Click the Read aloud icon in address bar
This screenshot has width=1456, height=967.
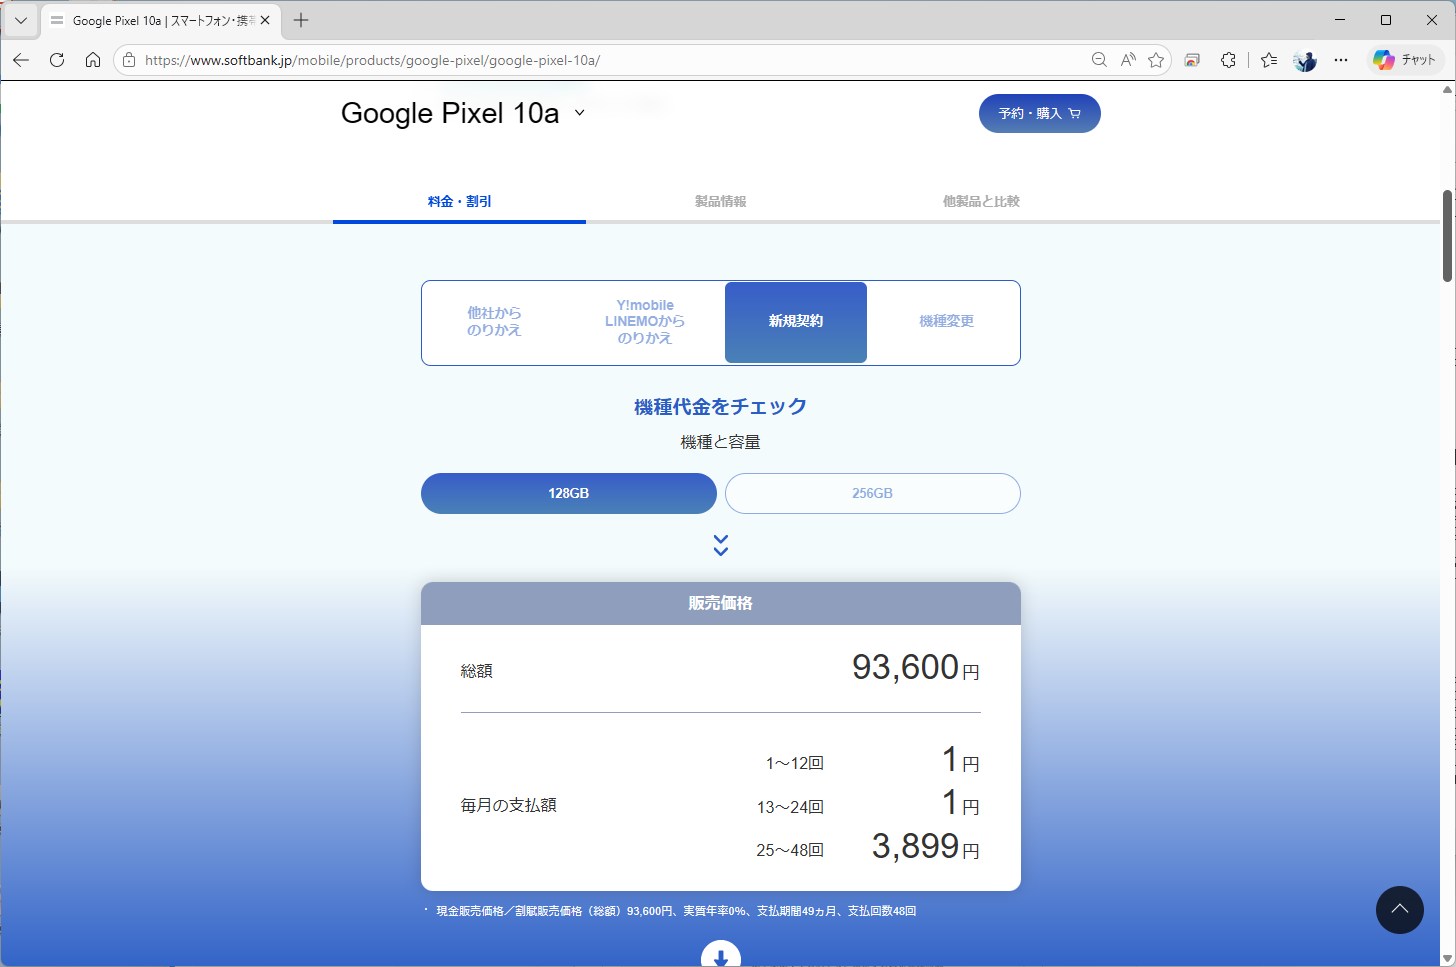(1128, 60)
